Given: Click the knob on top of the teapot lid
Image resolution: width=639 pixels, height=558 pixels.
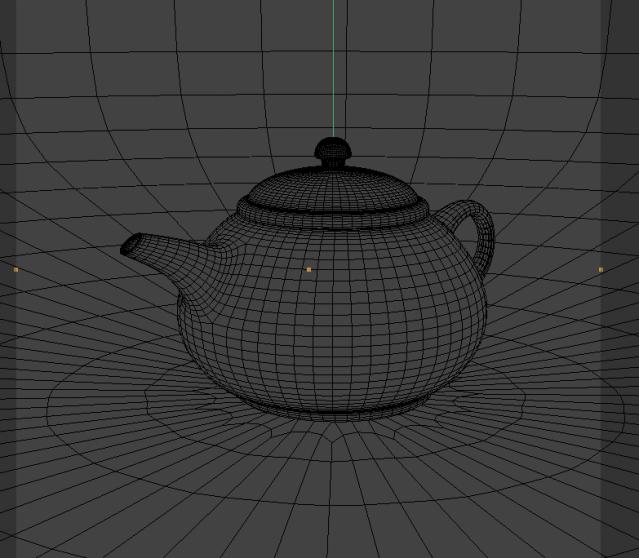Looking at the screenshot, I should (333, 151).
